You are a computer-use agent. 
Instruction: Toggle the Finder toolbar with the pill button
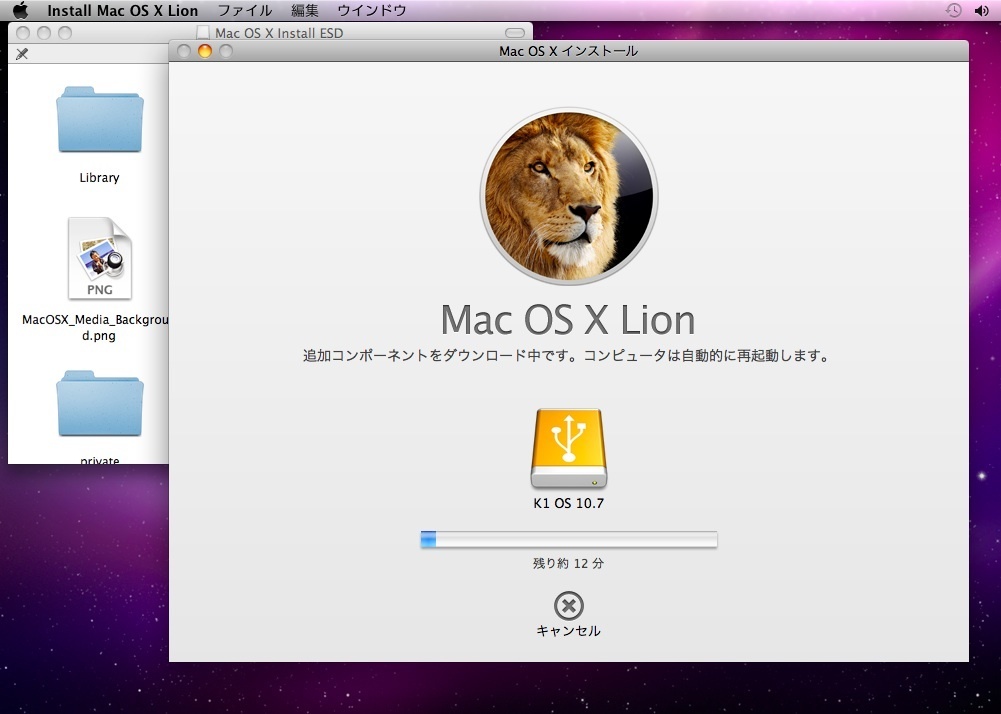point(516,33)
